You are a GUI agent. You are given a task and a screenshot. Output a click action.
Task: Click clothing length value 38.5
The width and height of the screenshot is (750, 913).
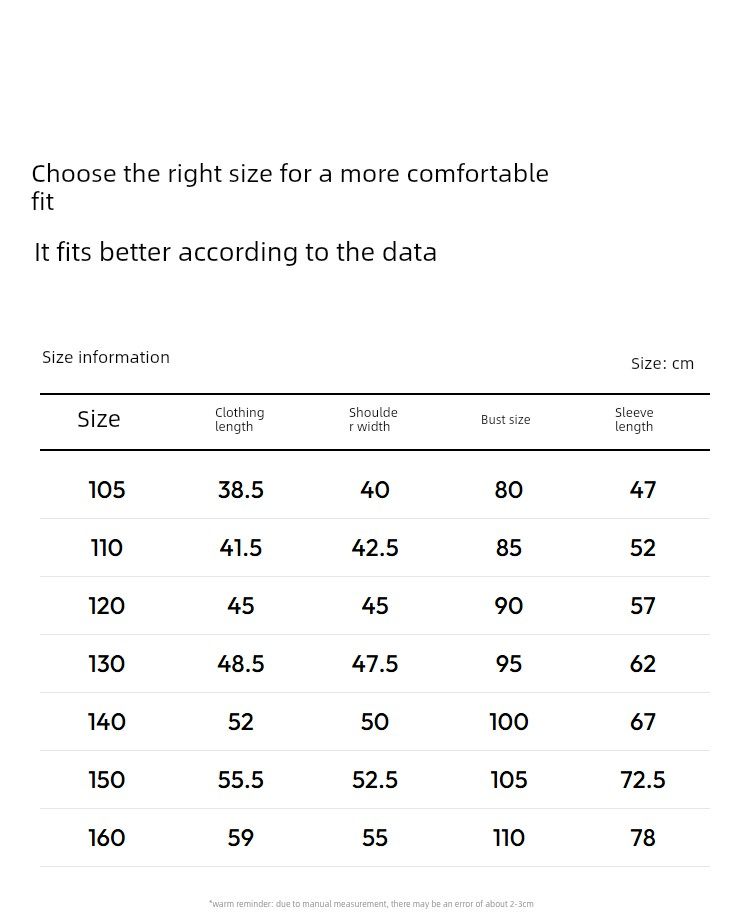click(241, 490)
